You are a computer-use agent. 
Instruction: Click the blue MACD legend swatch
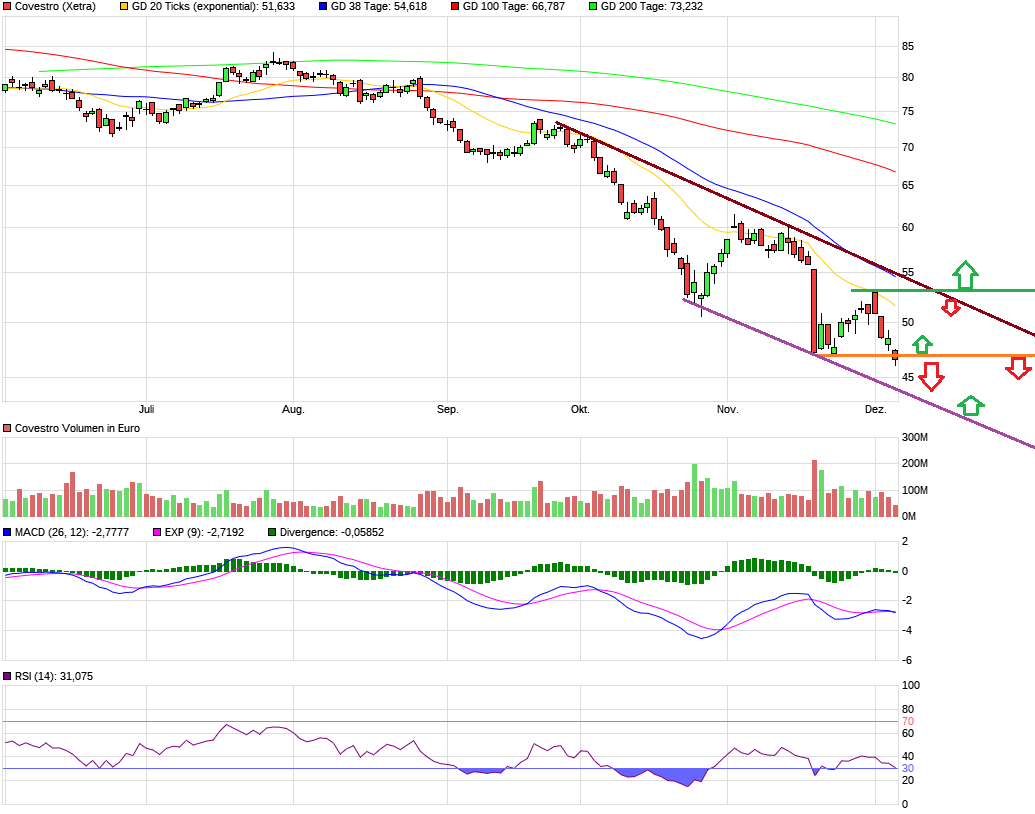click(7, 532)
